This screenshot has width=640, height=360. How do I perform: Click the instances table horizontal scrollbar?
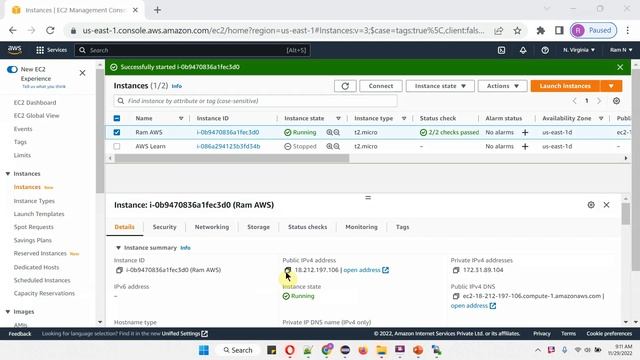click(231, 158)
